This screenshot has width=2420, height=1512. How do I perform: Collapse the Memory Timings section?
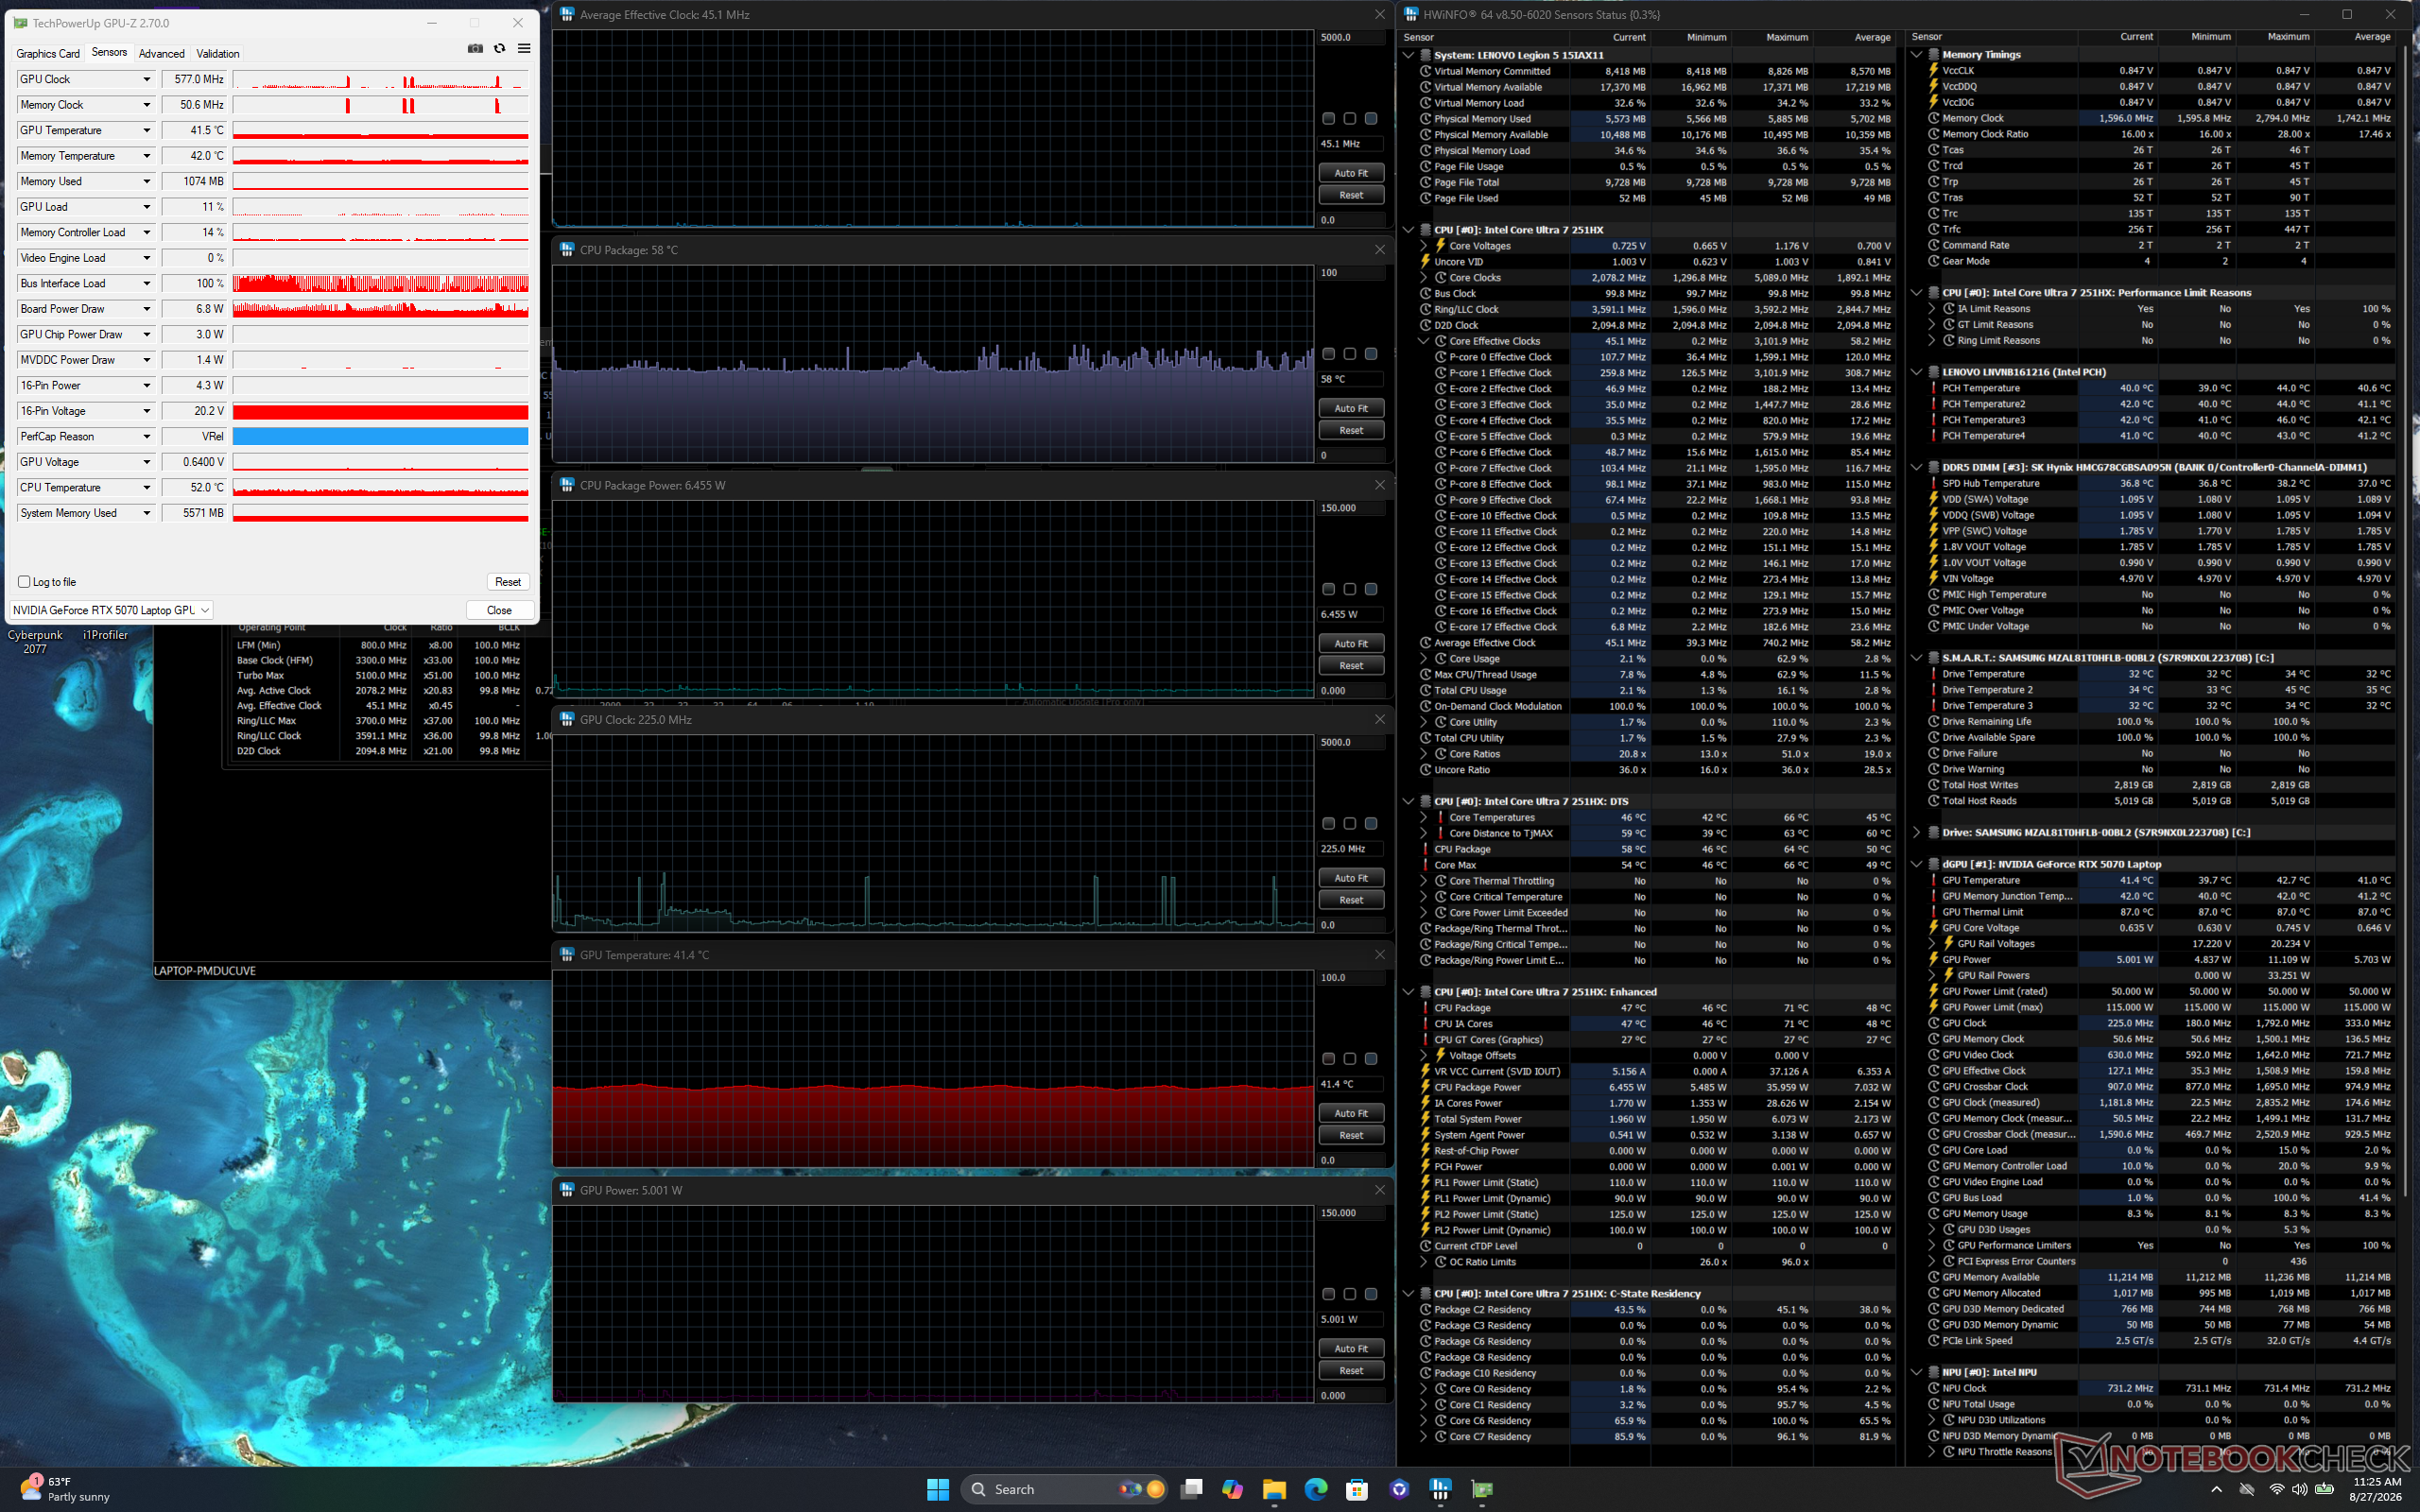click(1916, 55)
